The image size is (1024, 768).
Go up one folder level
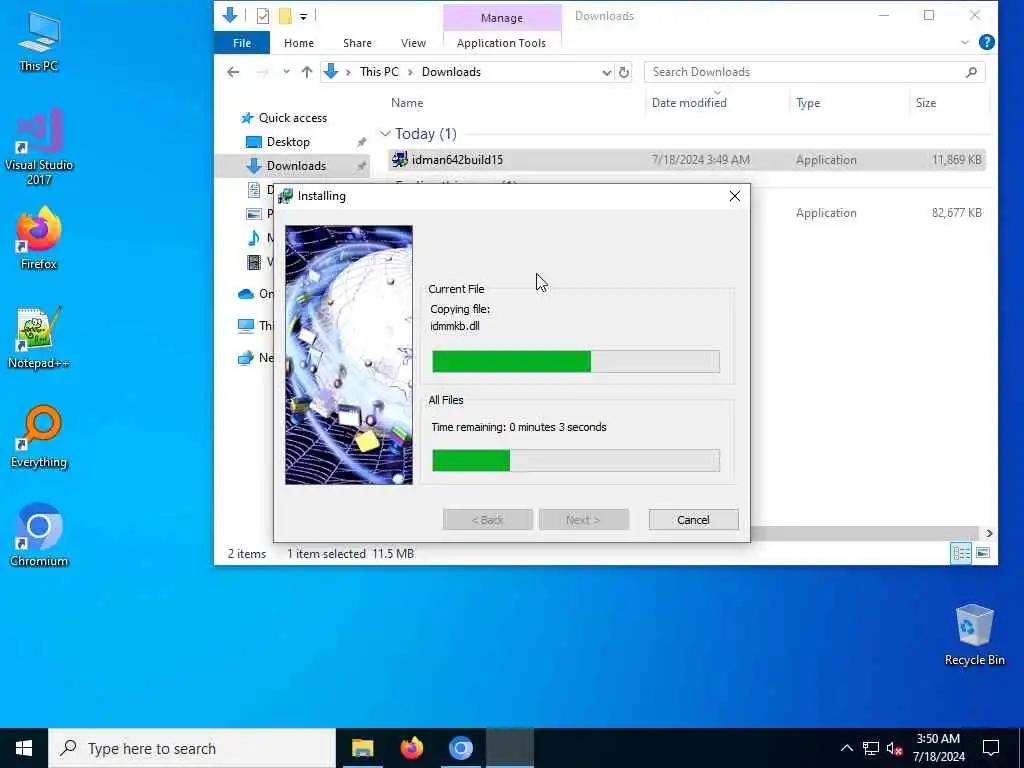coord(307,72)
